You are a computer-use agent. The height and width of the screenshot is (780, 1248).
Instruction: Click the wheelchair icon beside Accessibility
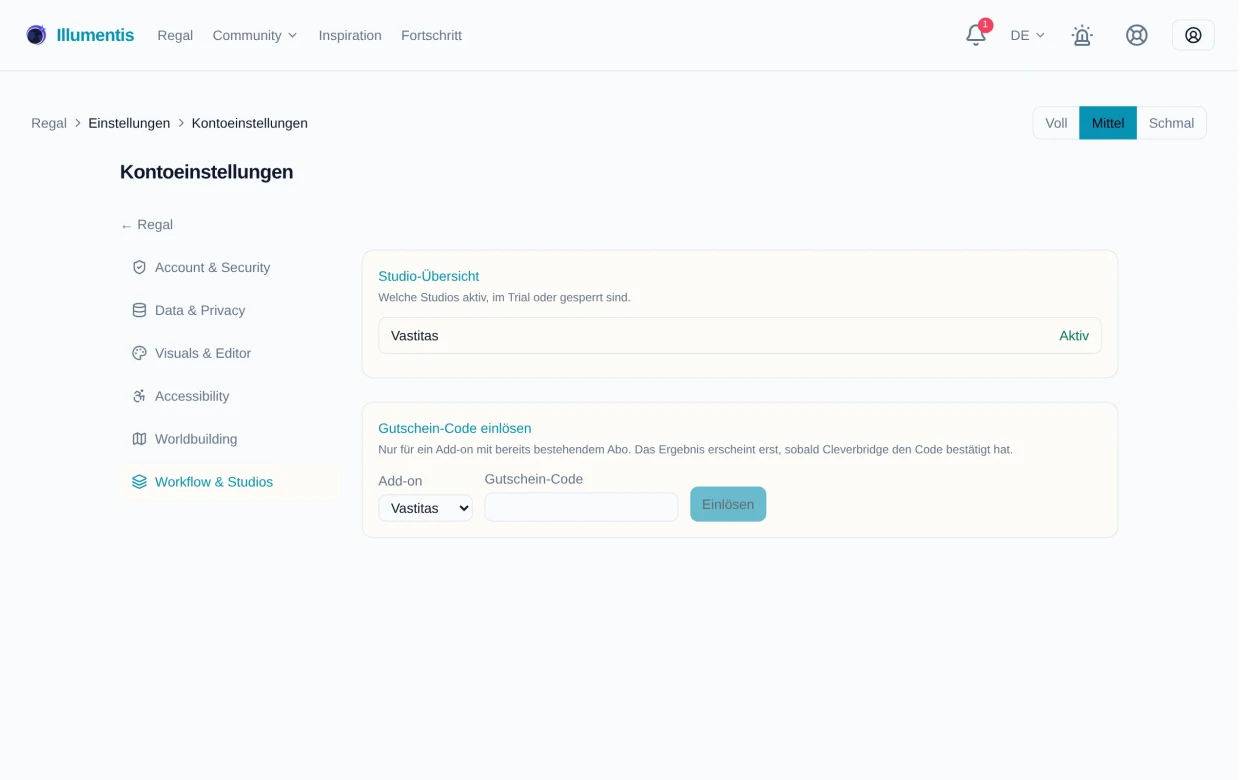coord(139,397)
